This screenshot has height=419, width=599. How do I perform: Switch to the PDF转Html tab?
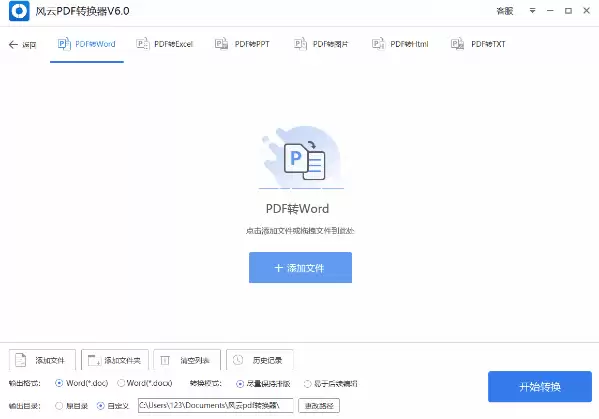(x=400, y=44)
